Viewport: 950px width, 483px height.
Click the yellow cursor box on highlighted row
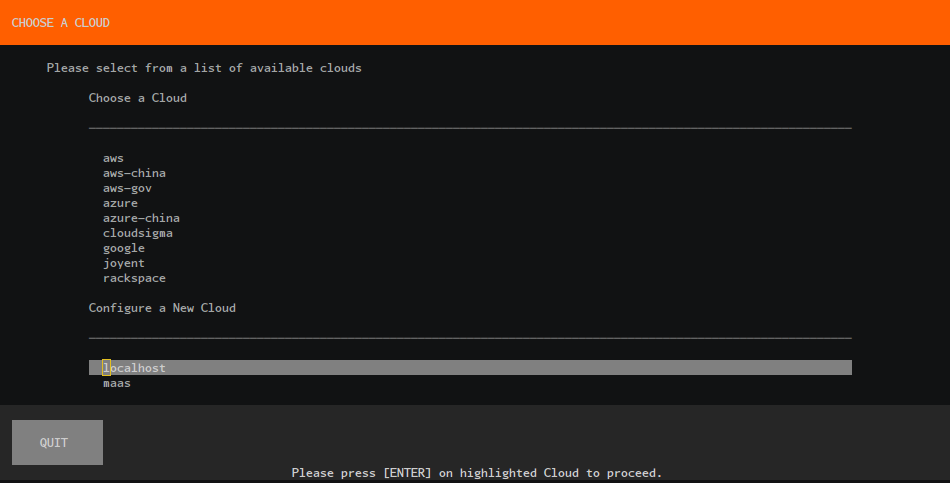(106, 368)
